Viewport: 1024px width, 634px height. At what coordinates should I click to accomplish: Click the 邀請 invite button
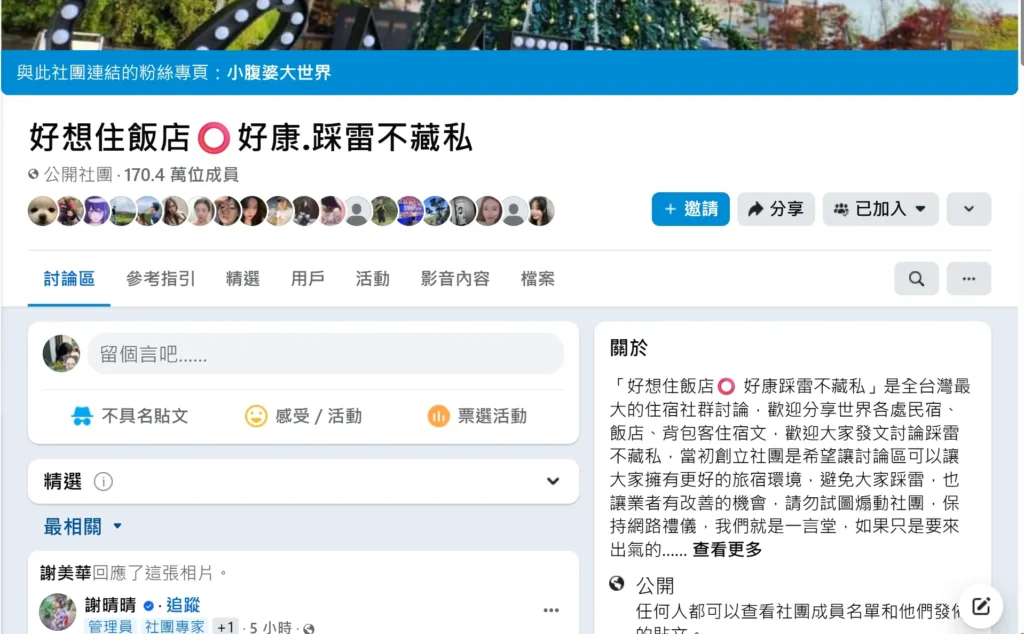click(690, 209)
